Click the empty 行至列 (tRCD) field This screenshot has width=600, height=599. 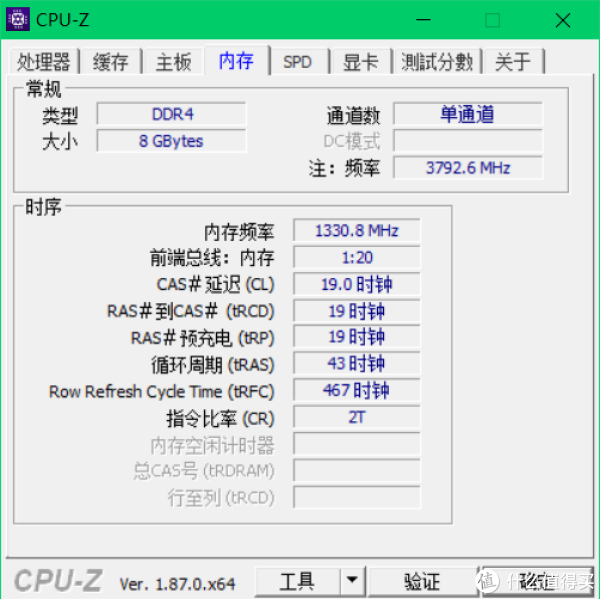point(357,497)
